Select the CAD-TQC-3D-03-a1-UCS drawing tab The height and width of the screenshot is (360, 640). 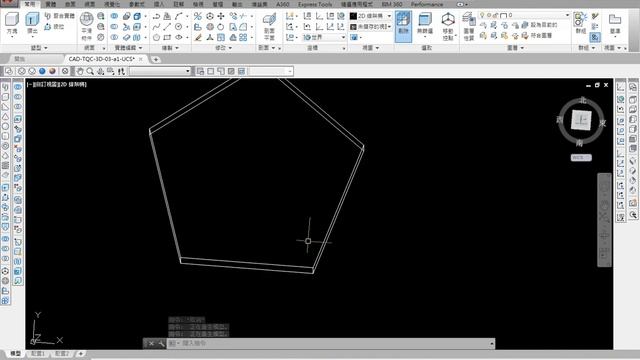101,59
